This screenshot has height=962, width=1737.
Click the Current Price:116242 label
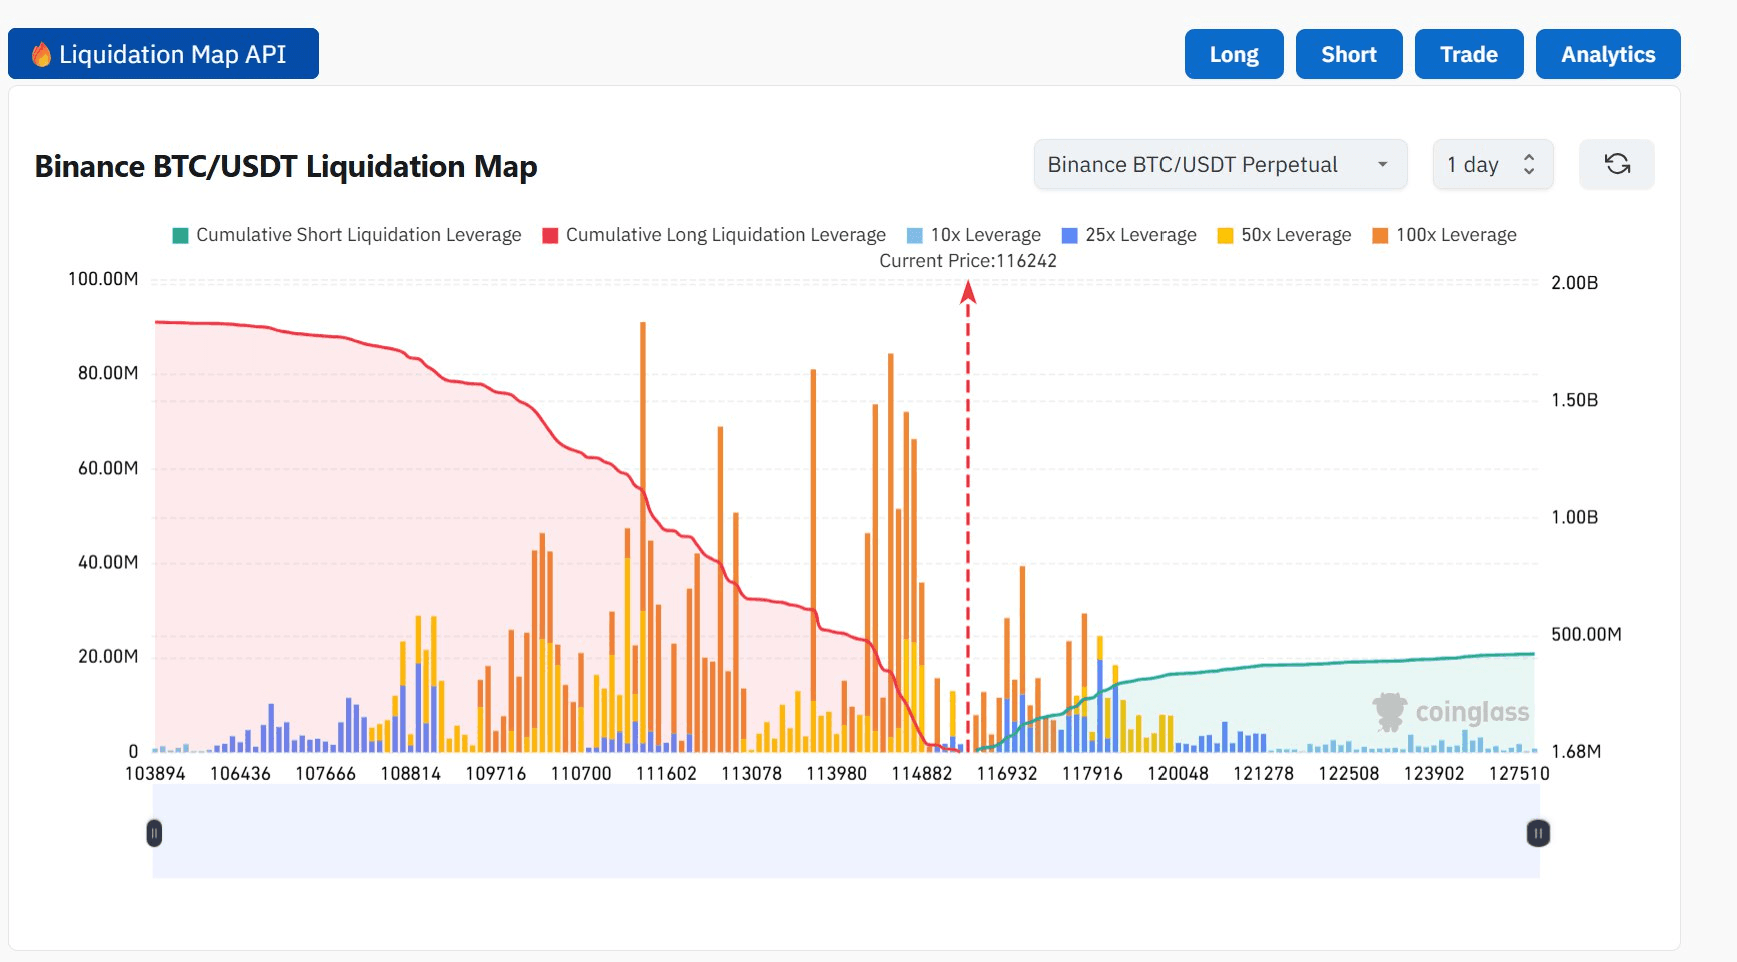[x=968, y=261]
